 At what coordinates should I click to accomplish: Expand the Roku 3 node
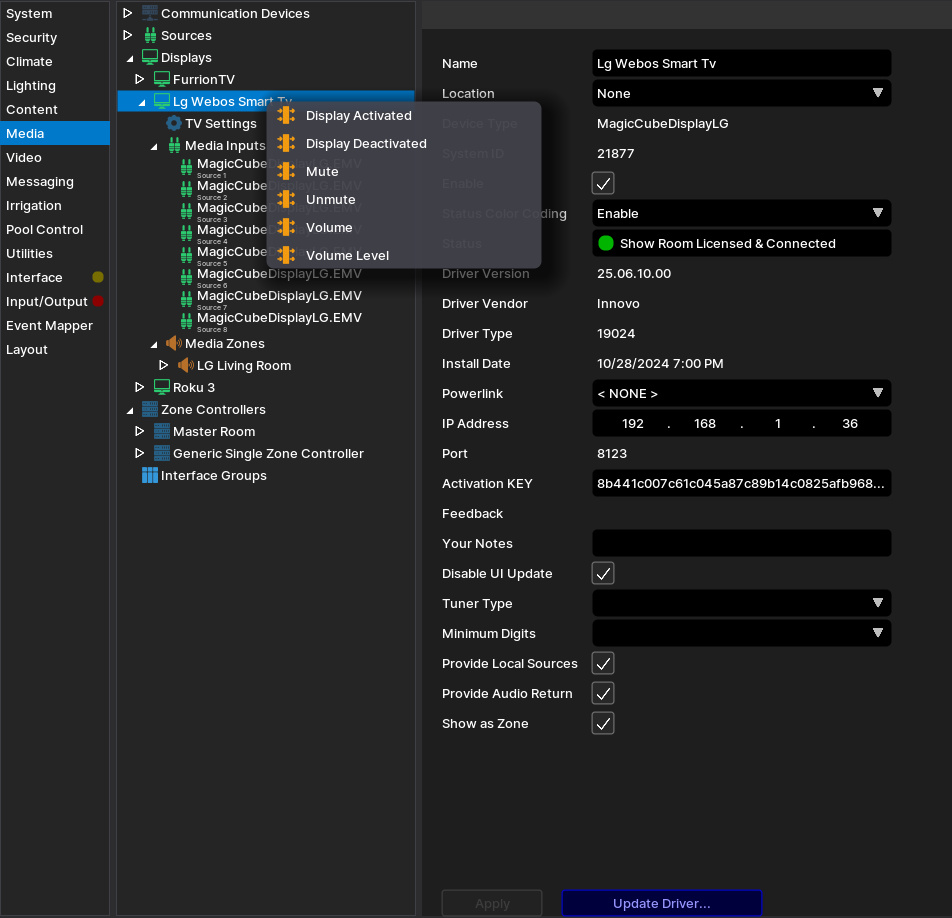point(140,387)
